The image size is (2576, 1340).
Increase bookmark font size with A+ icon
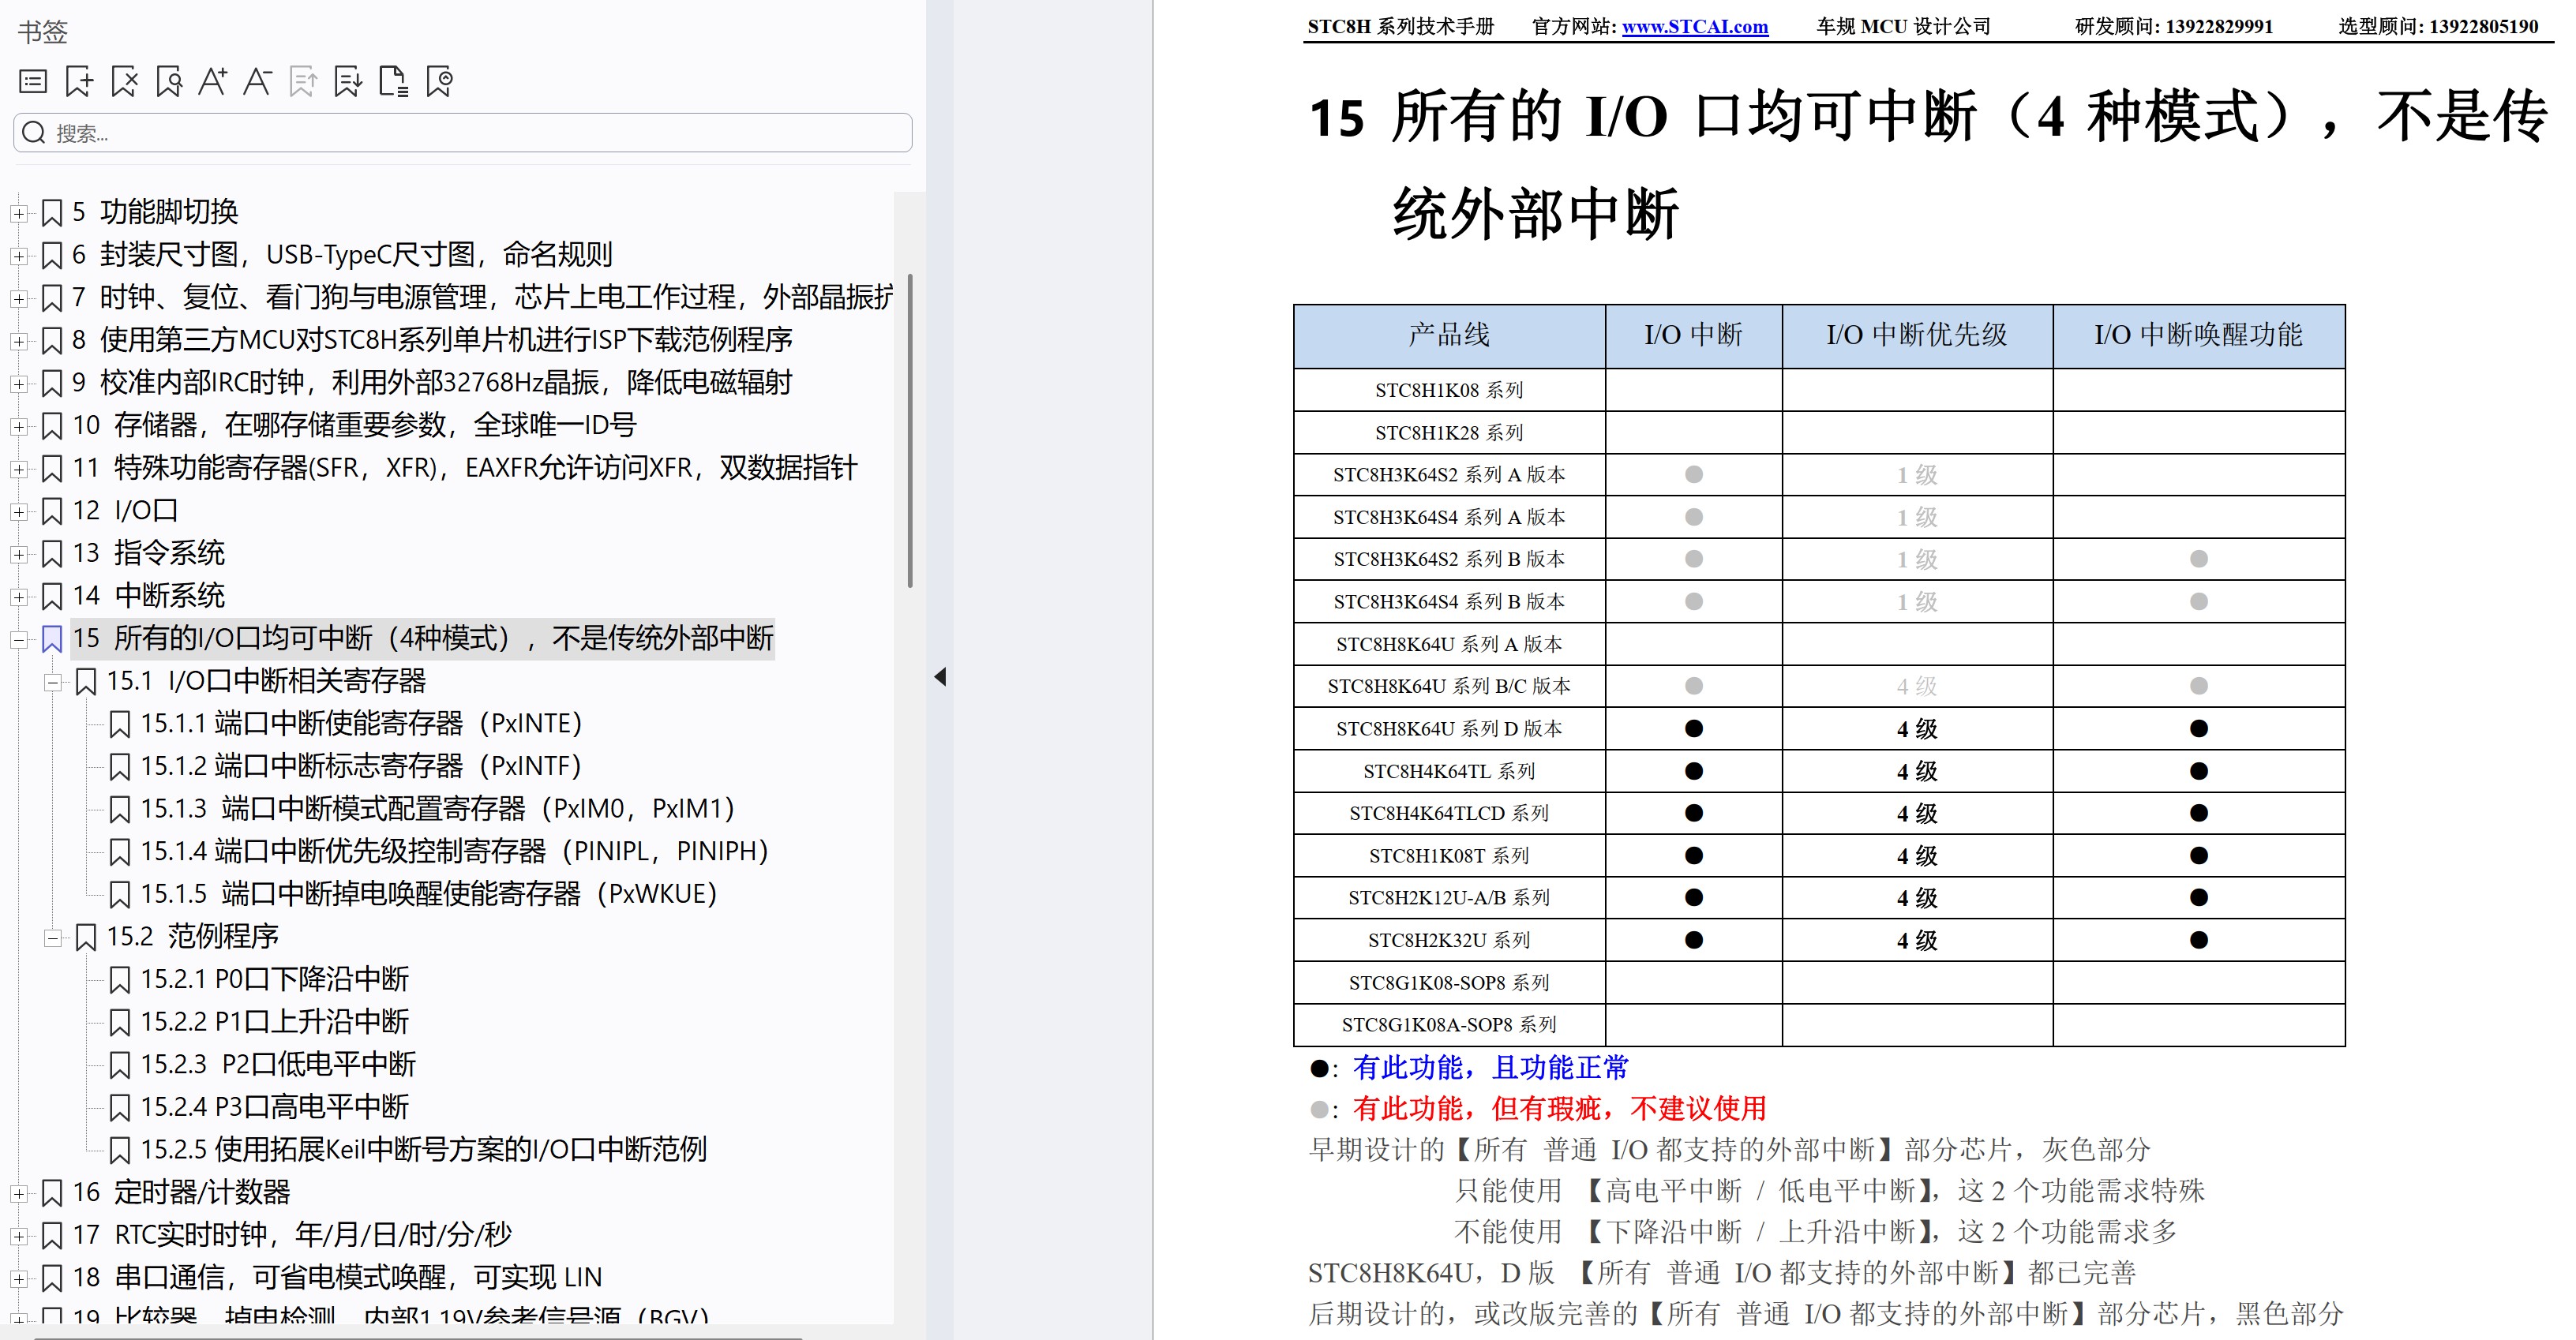point(212,81)
